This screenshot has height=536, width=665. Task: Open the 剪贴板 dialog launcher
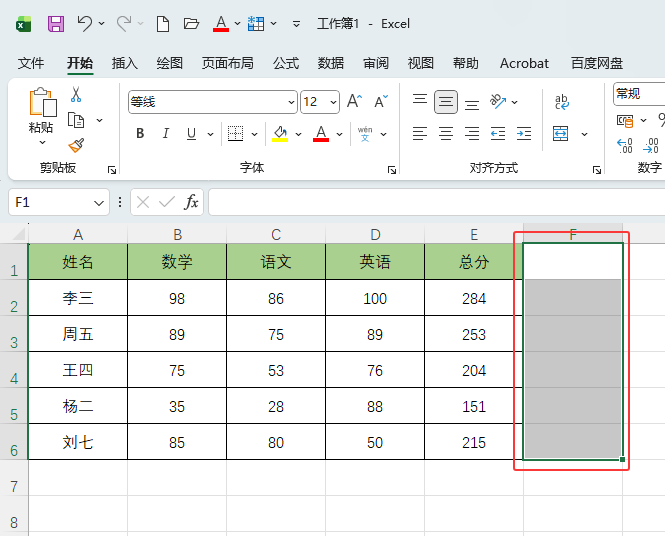112,170
